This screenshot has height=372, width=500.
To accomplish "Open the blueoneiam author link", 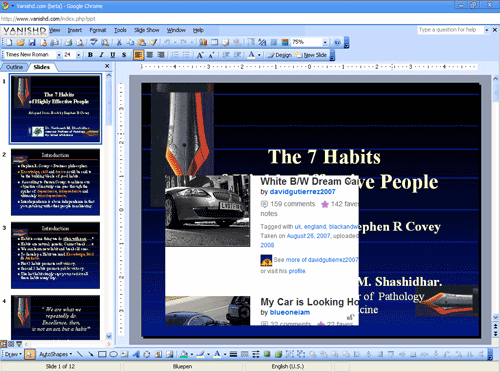I will [290, 312].
